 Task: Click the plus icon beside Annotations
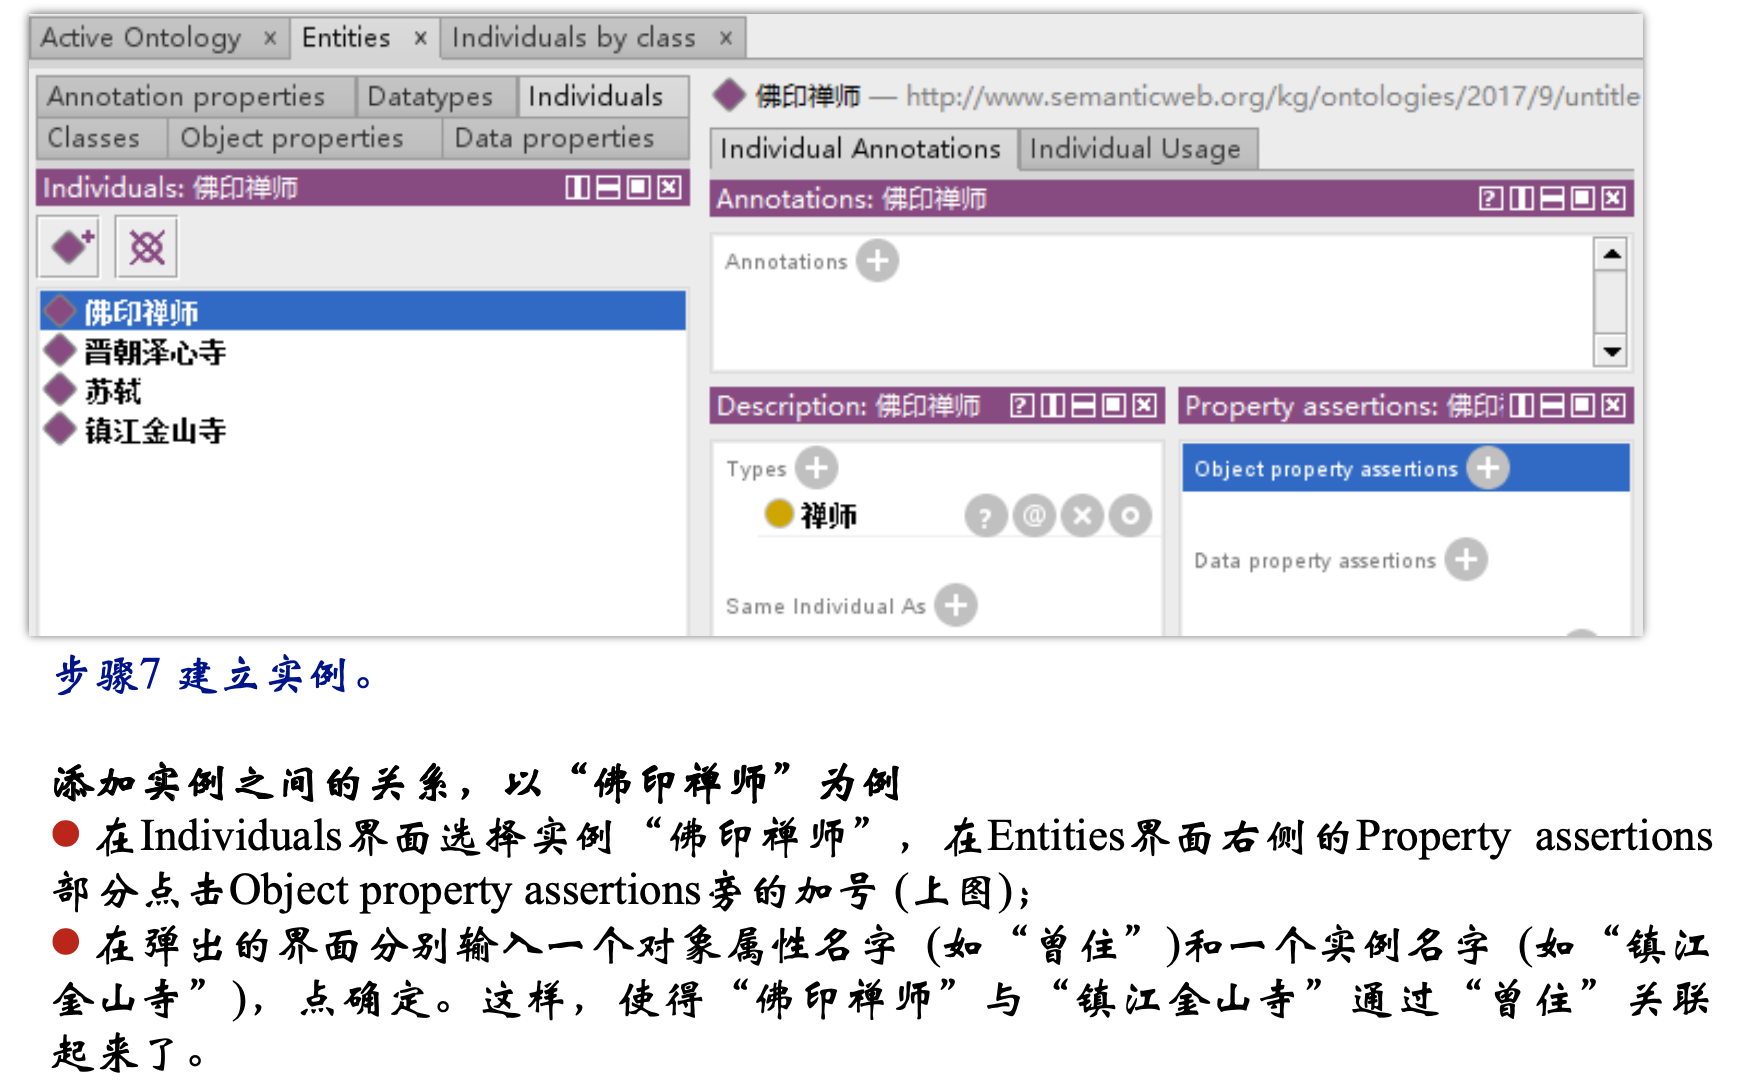[878, 261]
